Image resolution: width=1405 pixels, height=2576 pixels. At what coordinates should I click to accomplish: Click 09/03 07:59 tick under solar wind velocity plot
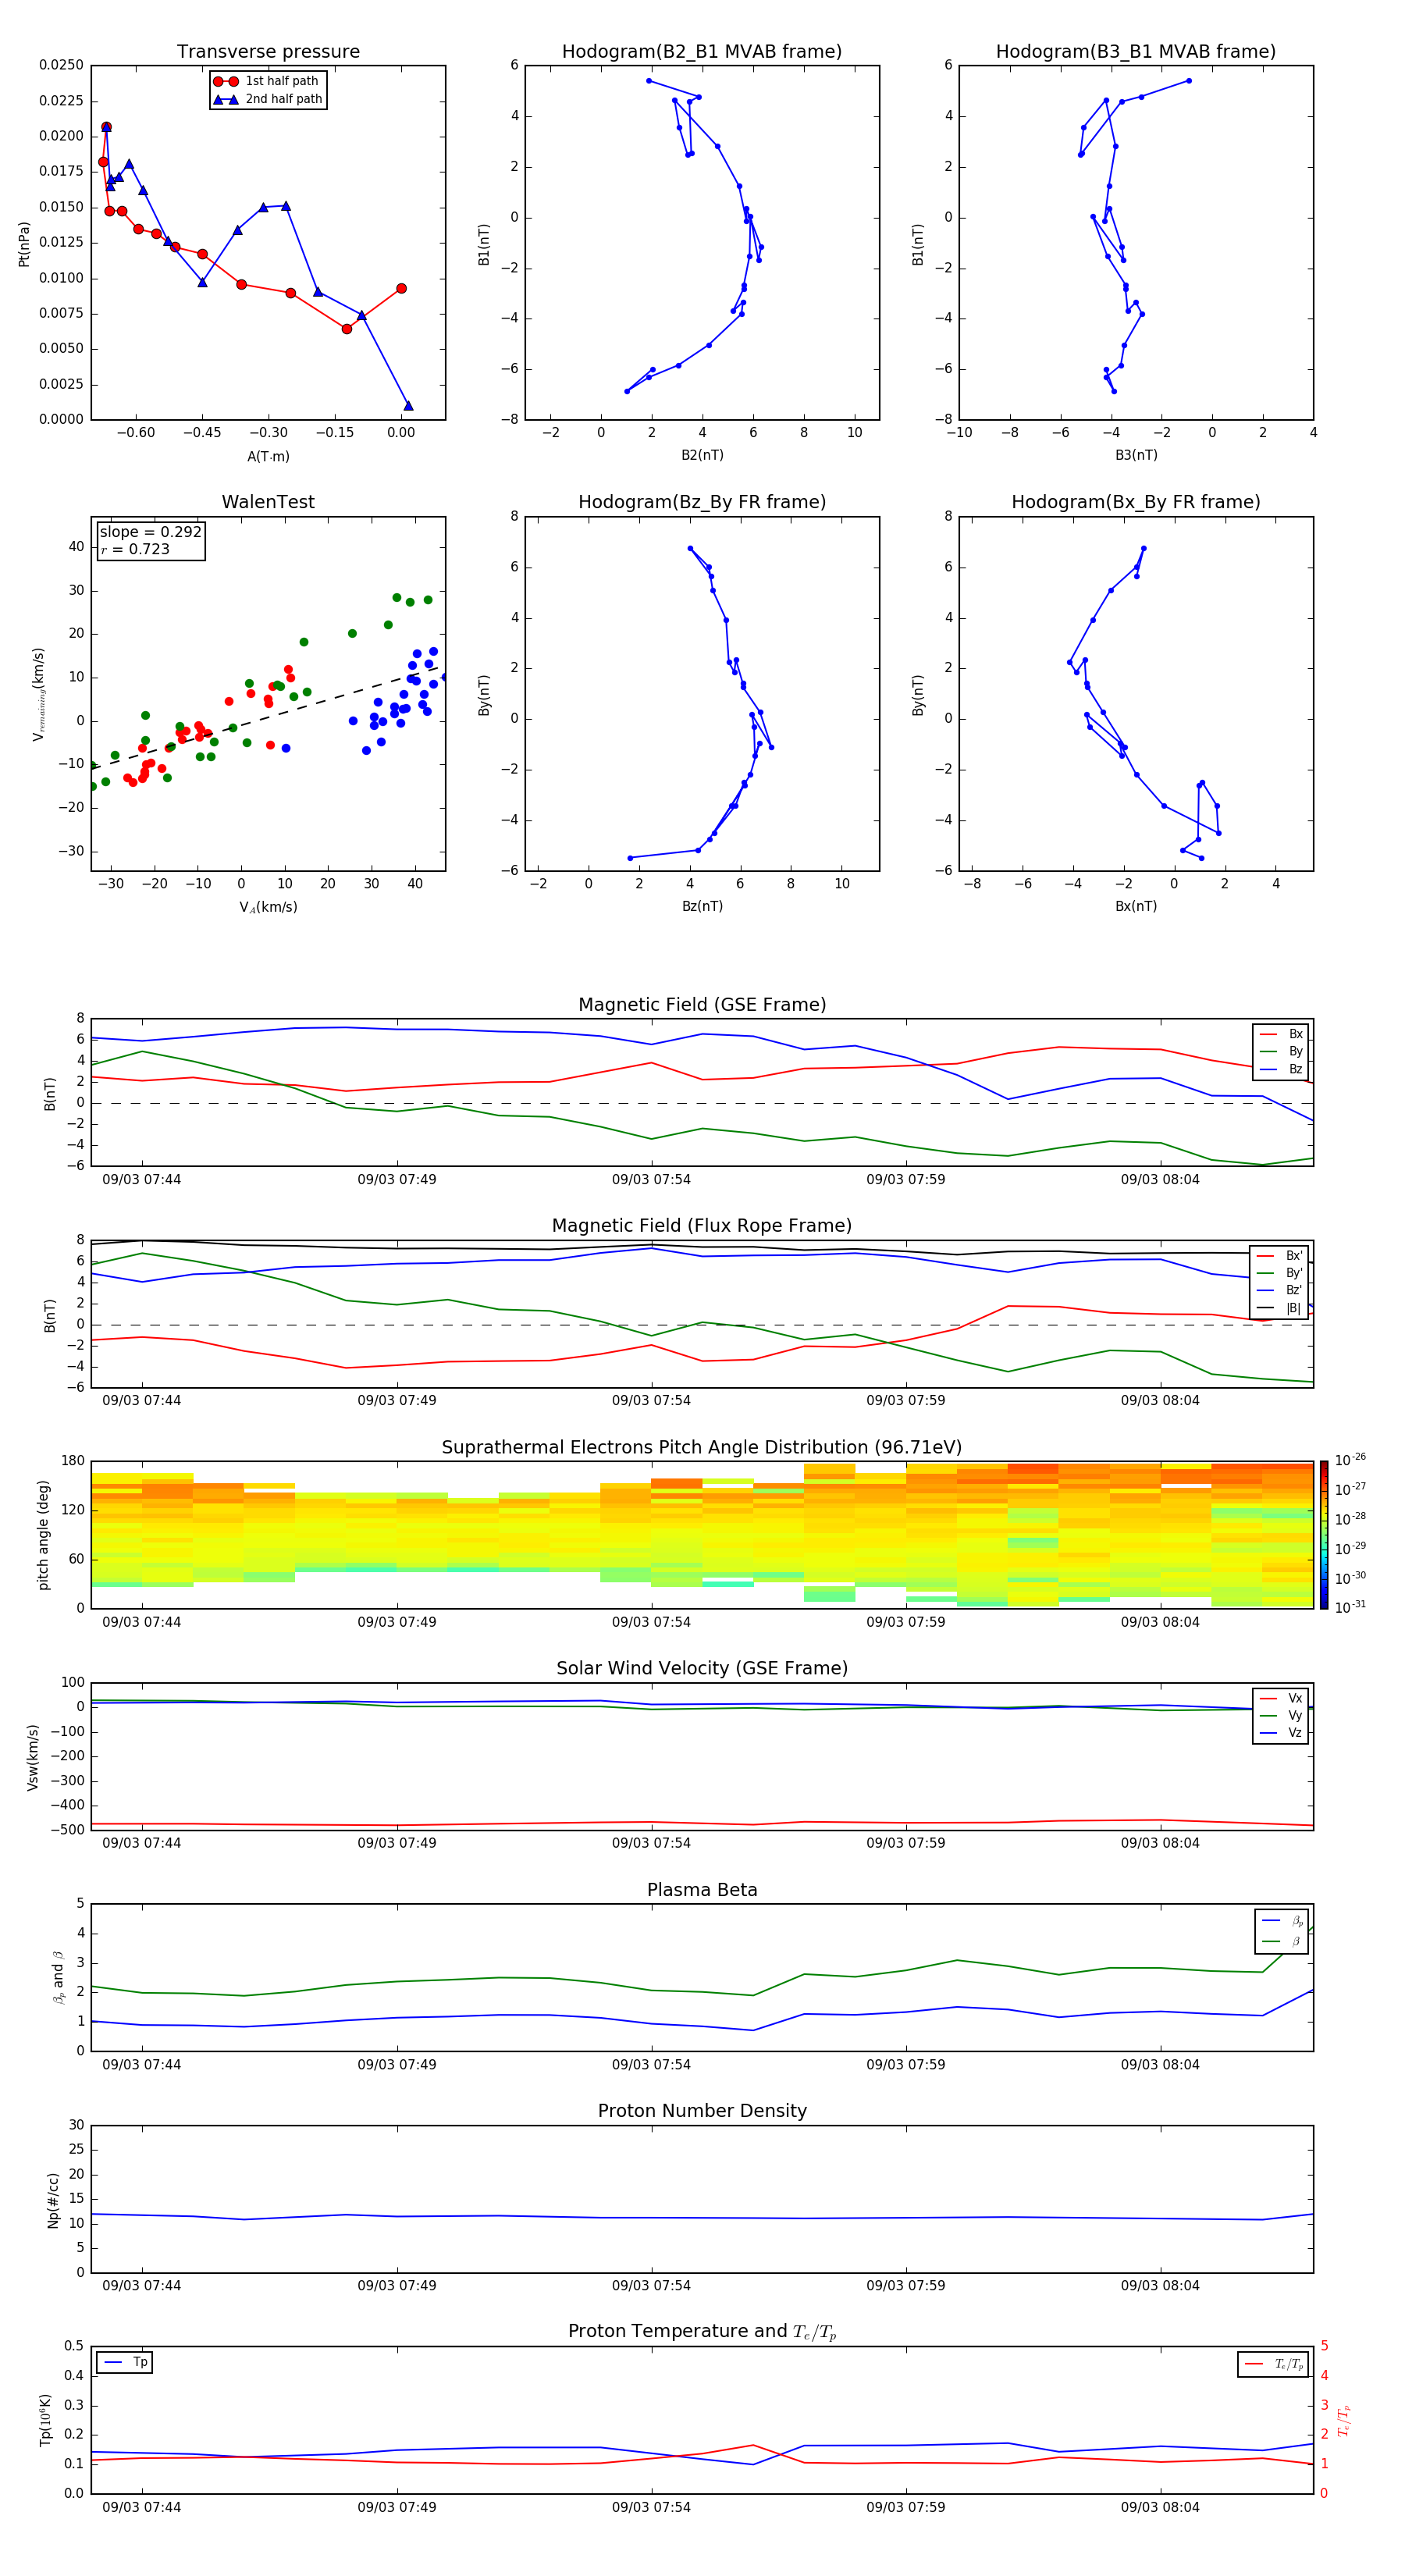coord(905,1843)
